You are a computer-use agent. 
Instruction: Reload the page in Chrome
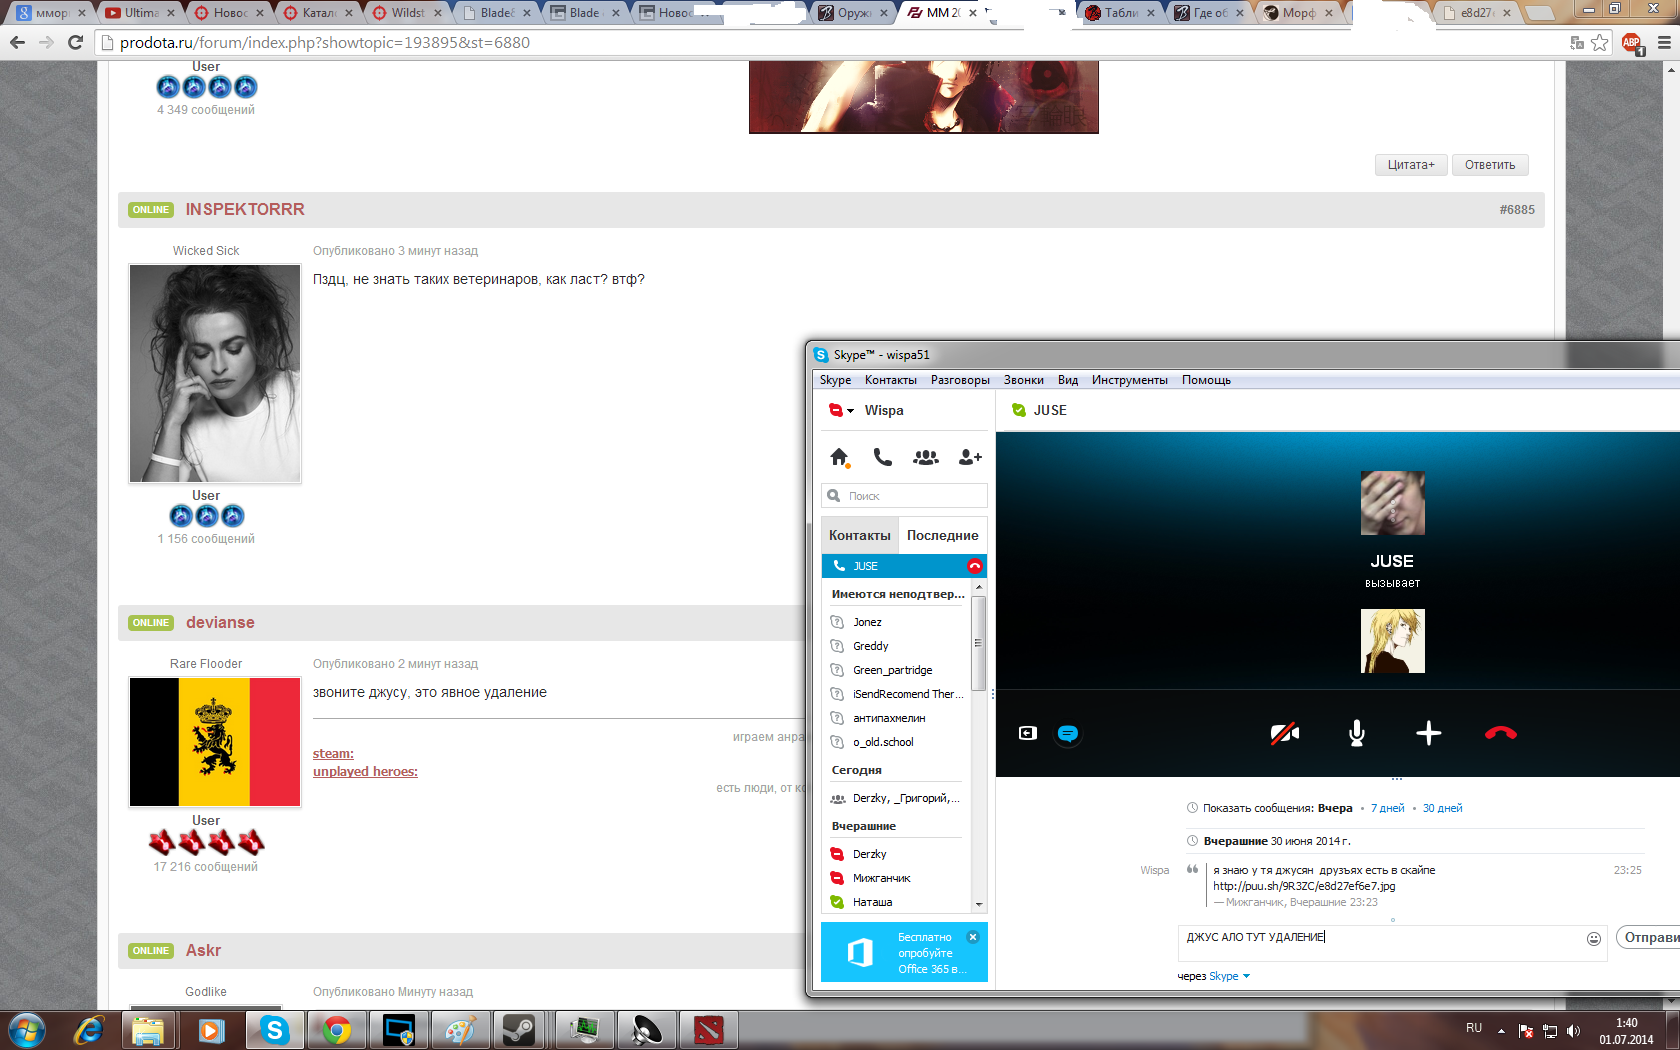75,42
